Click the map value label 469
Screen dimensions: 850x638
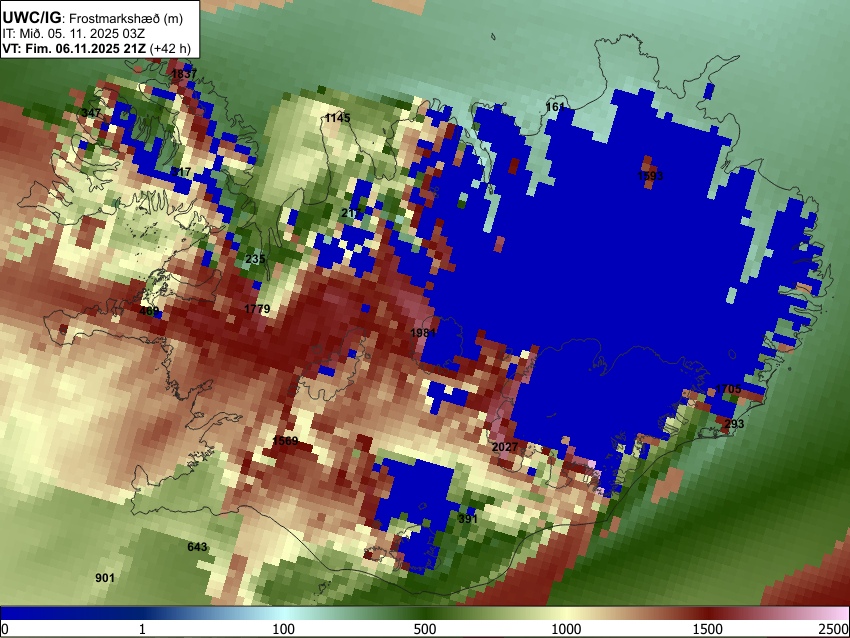coord(150,311)
